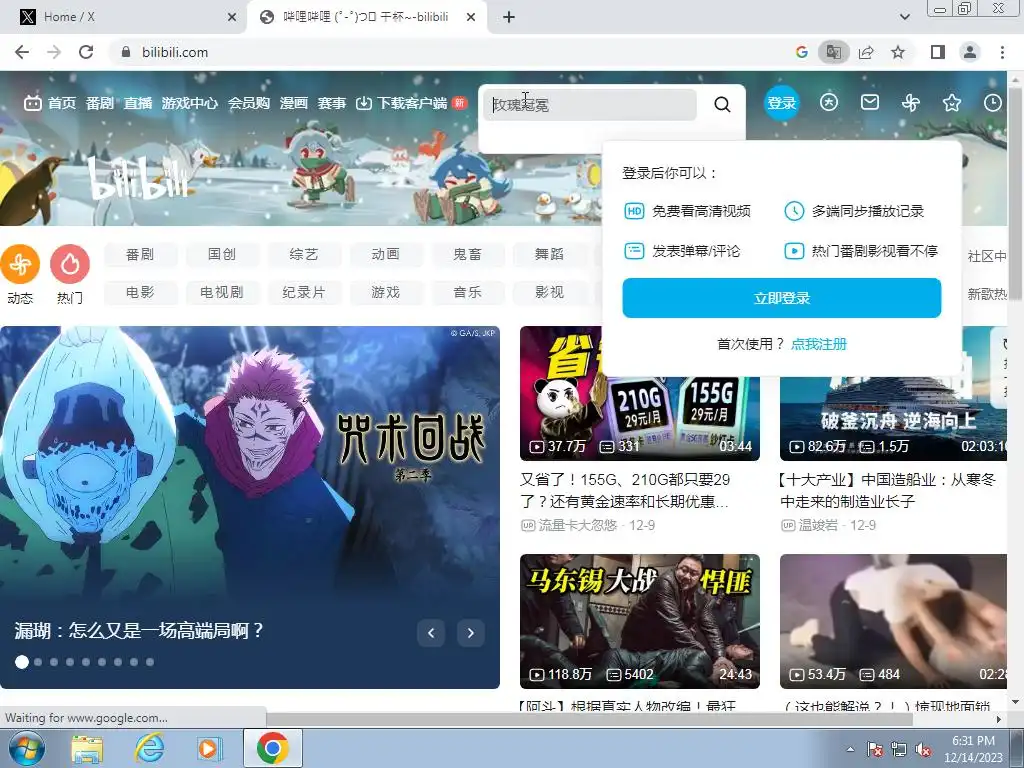Open video title 又省了！155G、210G都只要29
This screenshot has height=768, width=1024.
tap(624, 490)
